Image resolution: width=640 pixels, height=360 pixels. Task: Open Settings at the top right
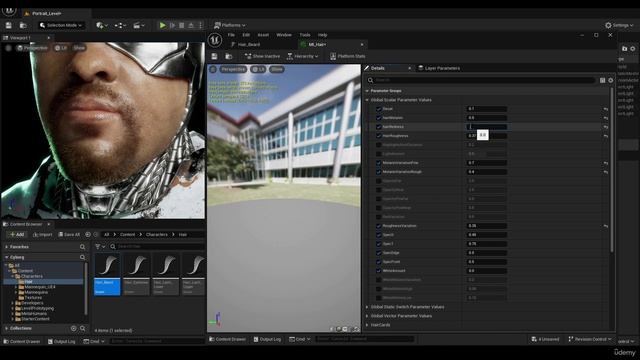click(x=619, y=25)
